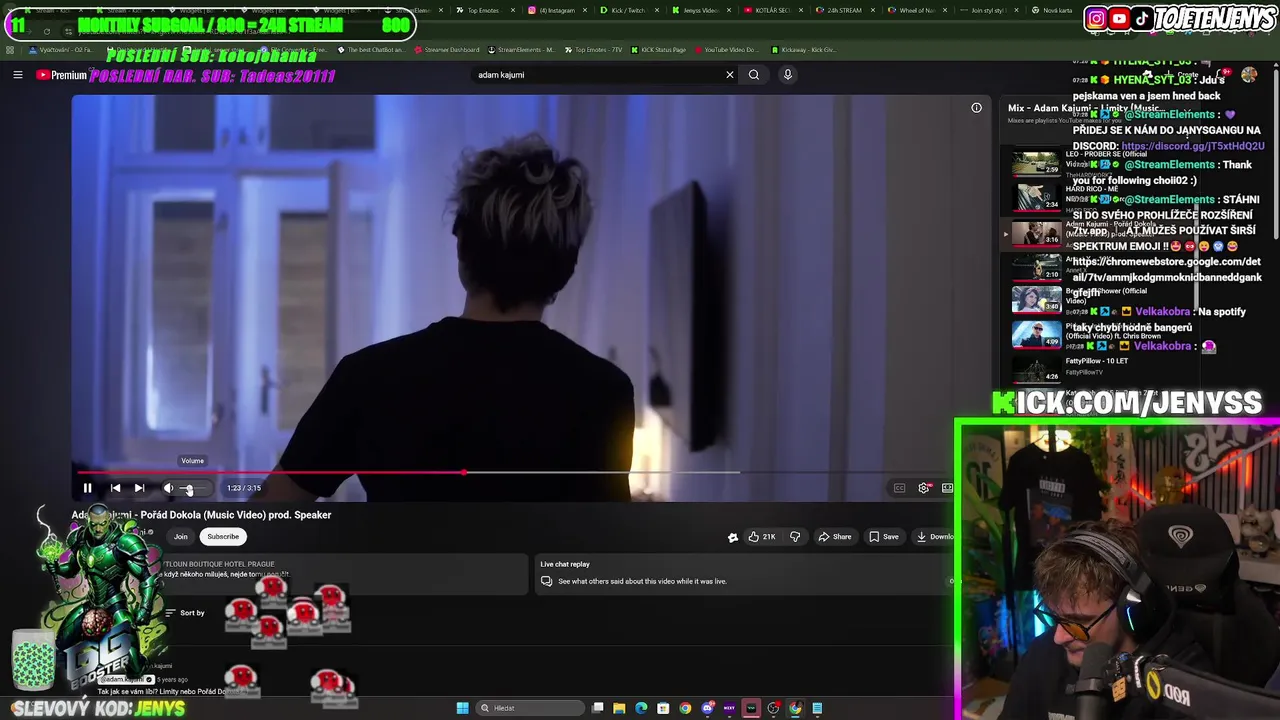Switch player to theater mode
The height and width of the screenshot is (720, 1280).
pyautogui.click(x=947, y=488)
